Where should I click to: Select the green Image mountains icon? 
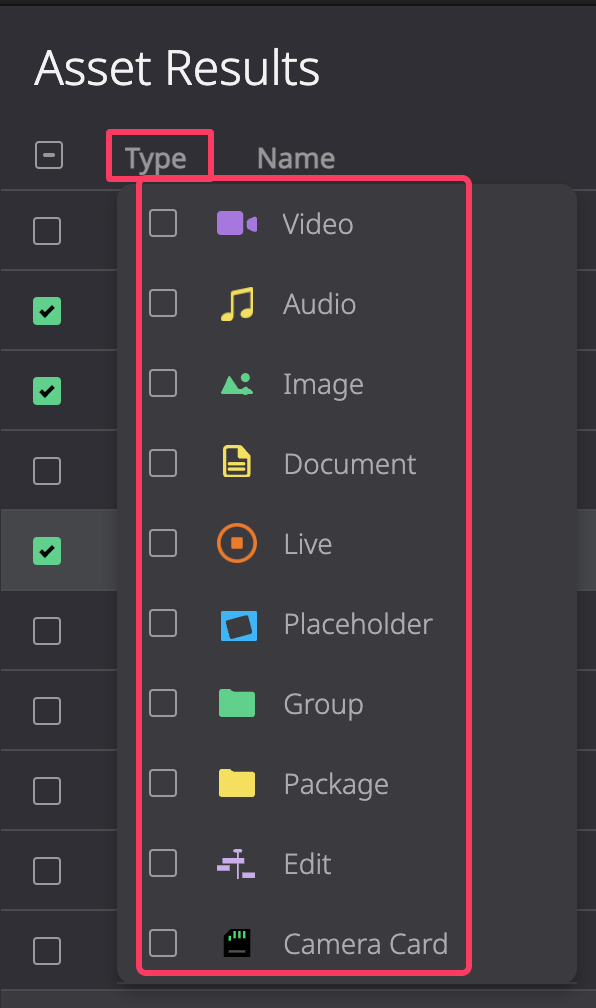click(x=237, y=384)
